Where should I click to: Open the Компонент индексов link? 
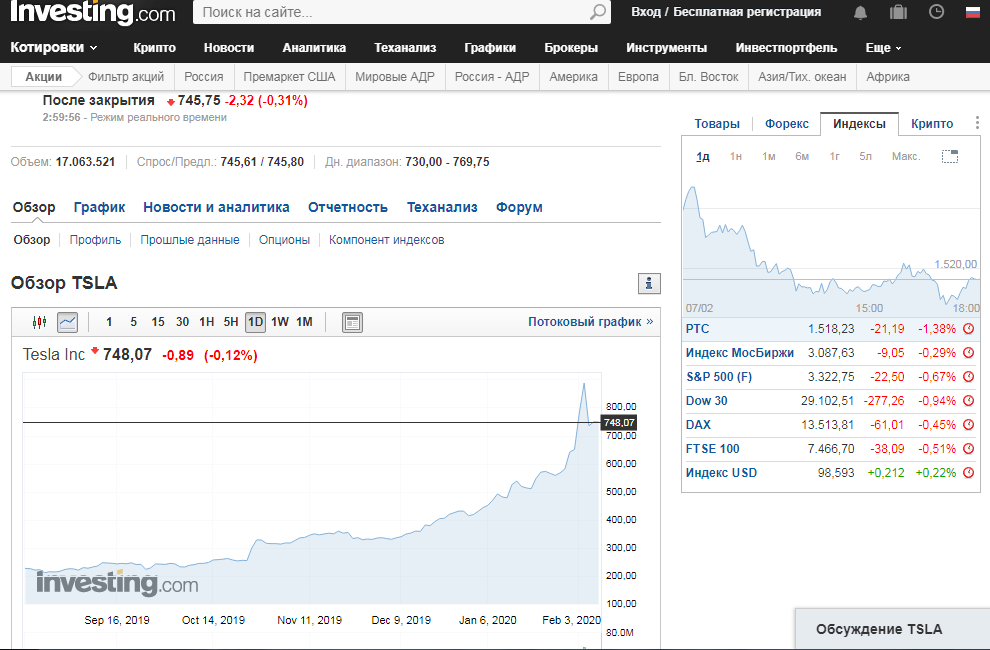[x=386, y=240]
